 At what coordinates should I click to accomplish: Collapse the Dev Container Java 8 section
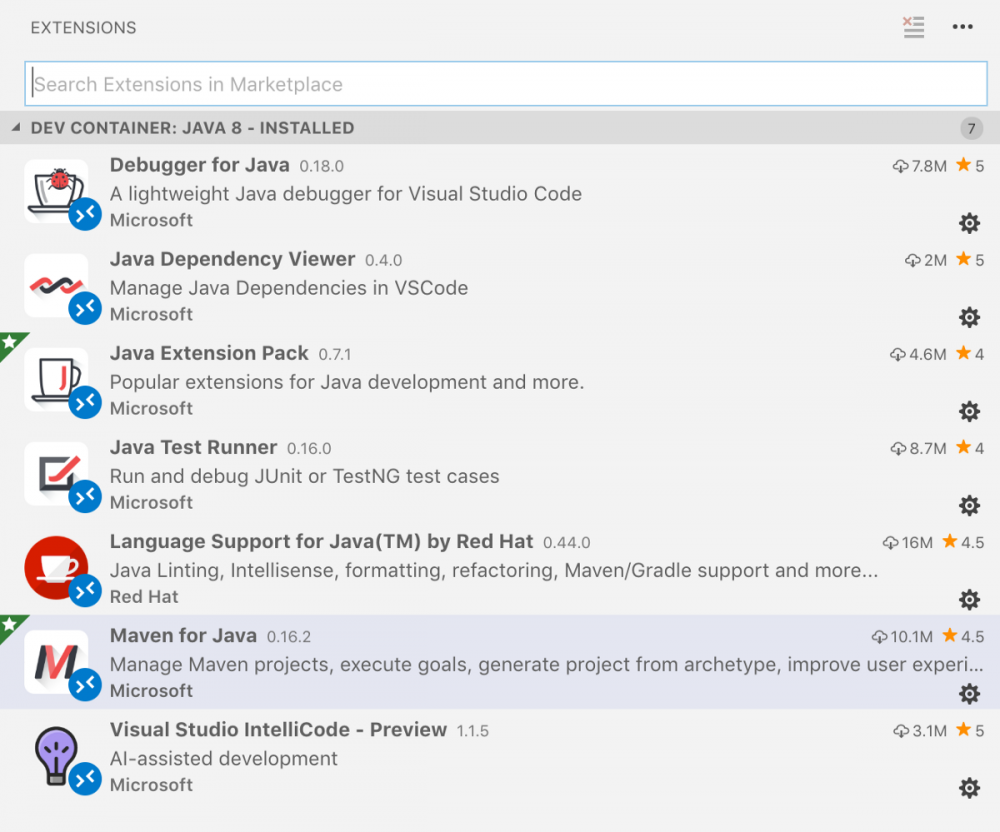point(16,128)
